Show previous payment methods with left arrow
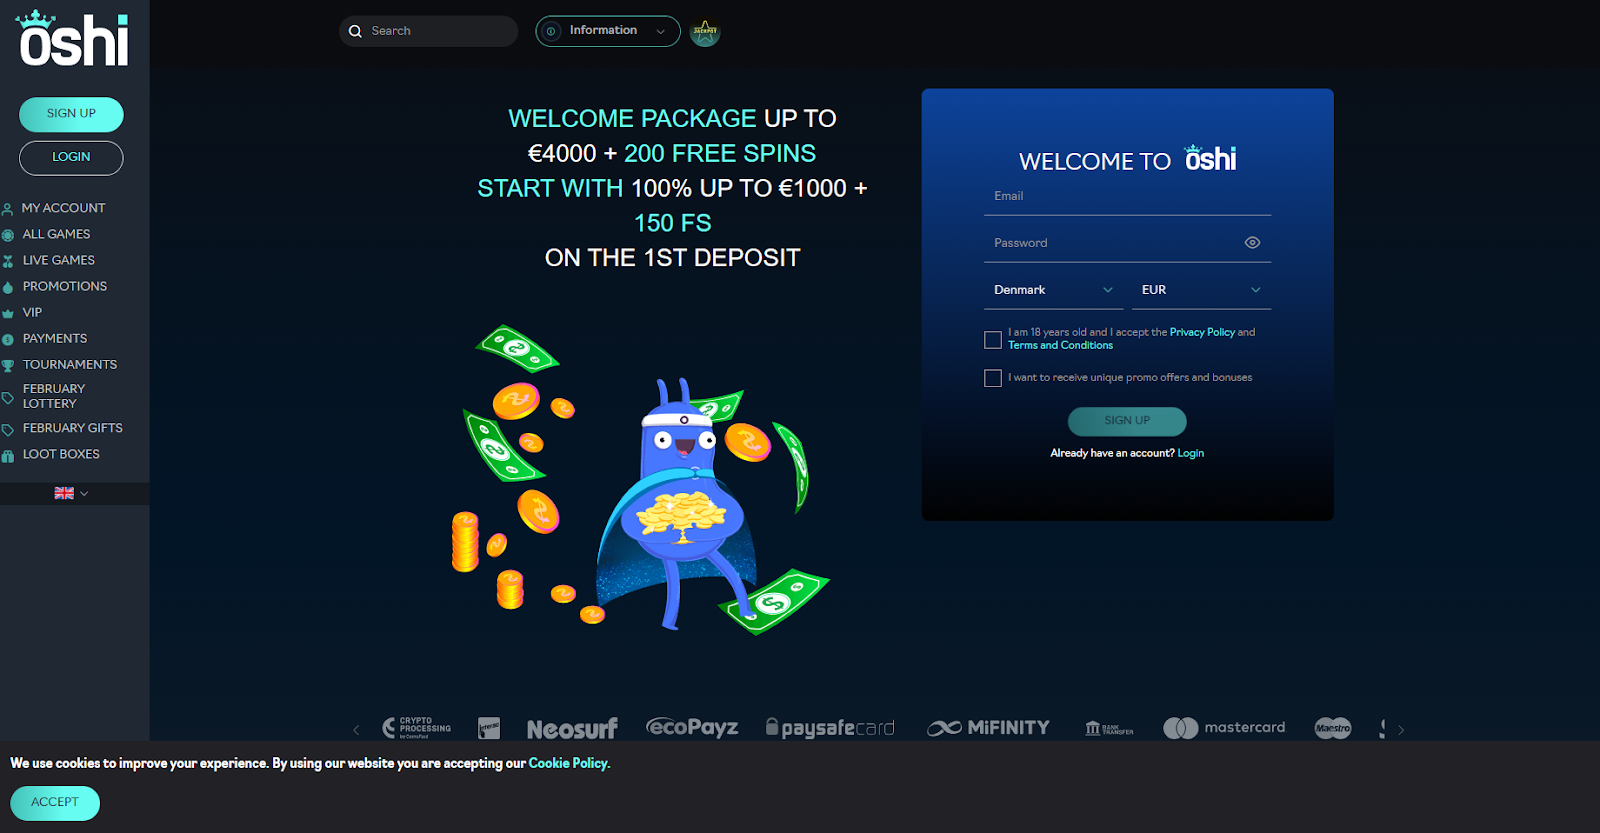 (x=356, y=730)
